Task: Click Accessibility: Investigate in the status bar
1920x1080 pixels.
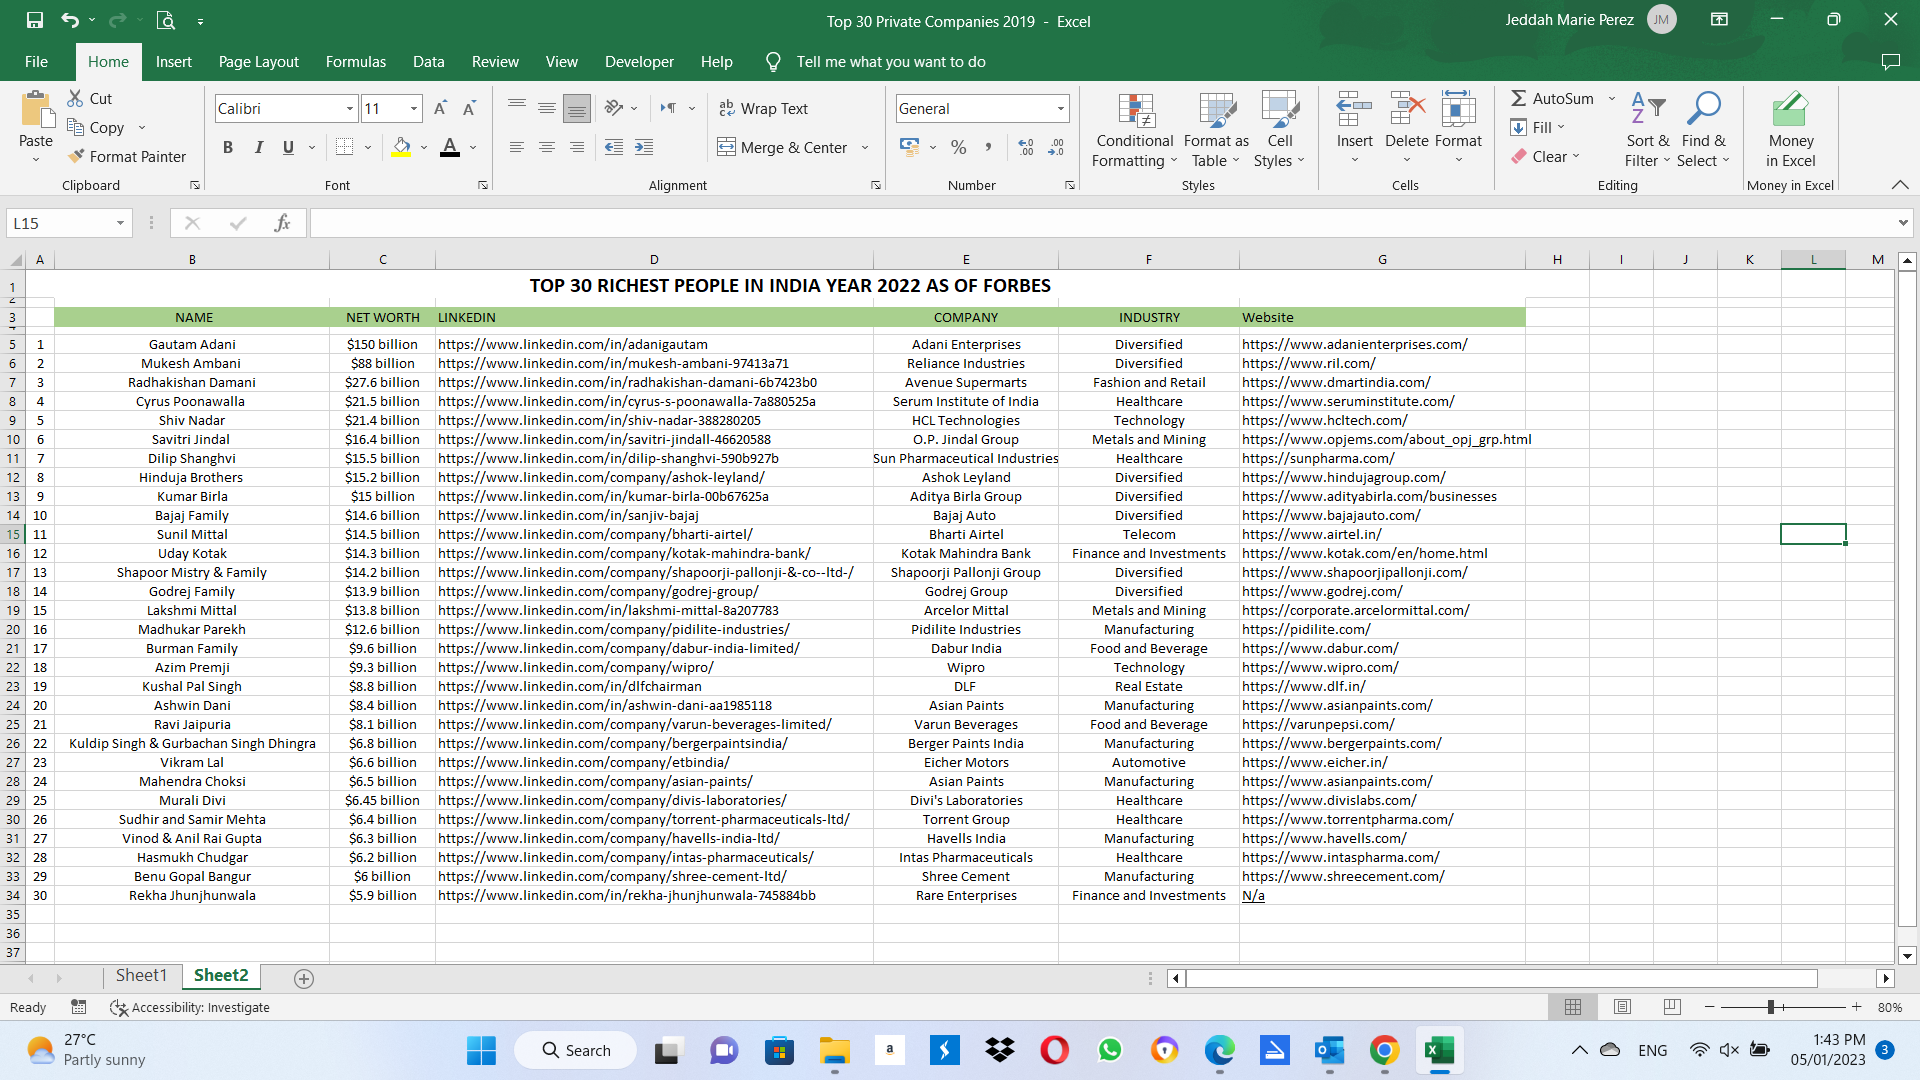Action: (190, 1007)
